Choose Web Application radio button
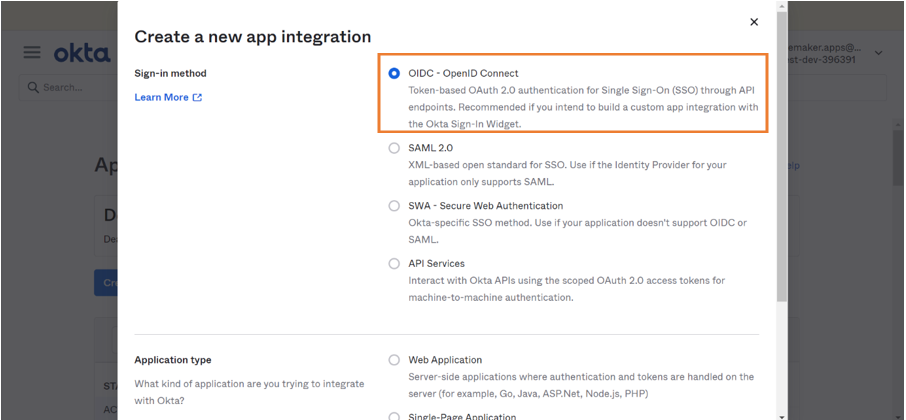906x420 pixels. tap(394, 360)
